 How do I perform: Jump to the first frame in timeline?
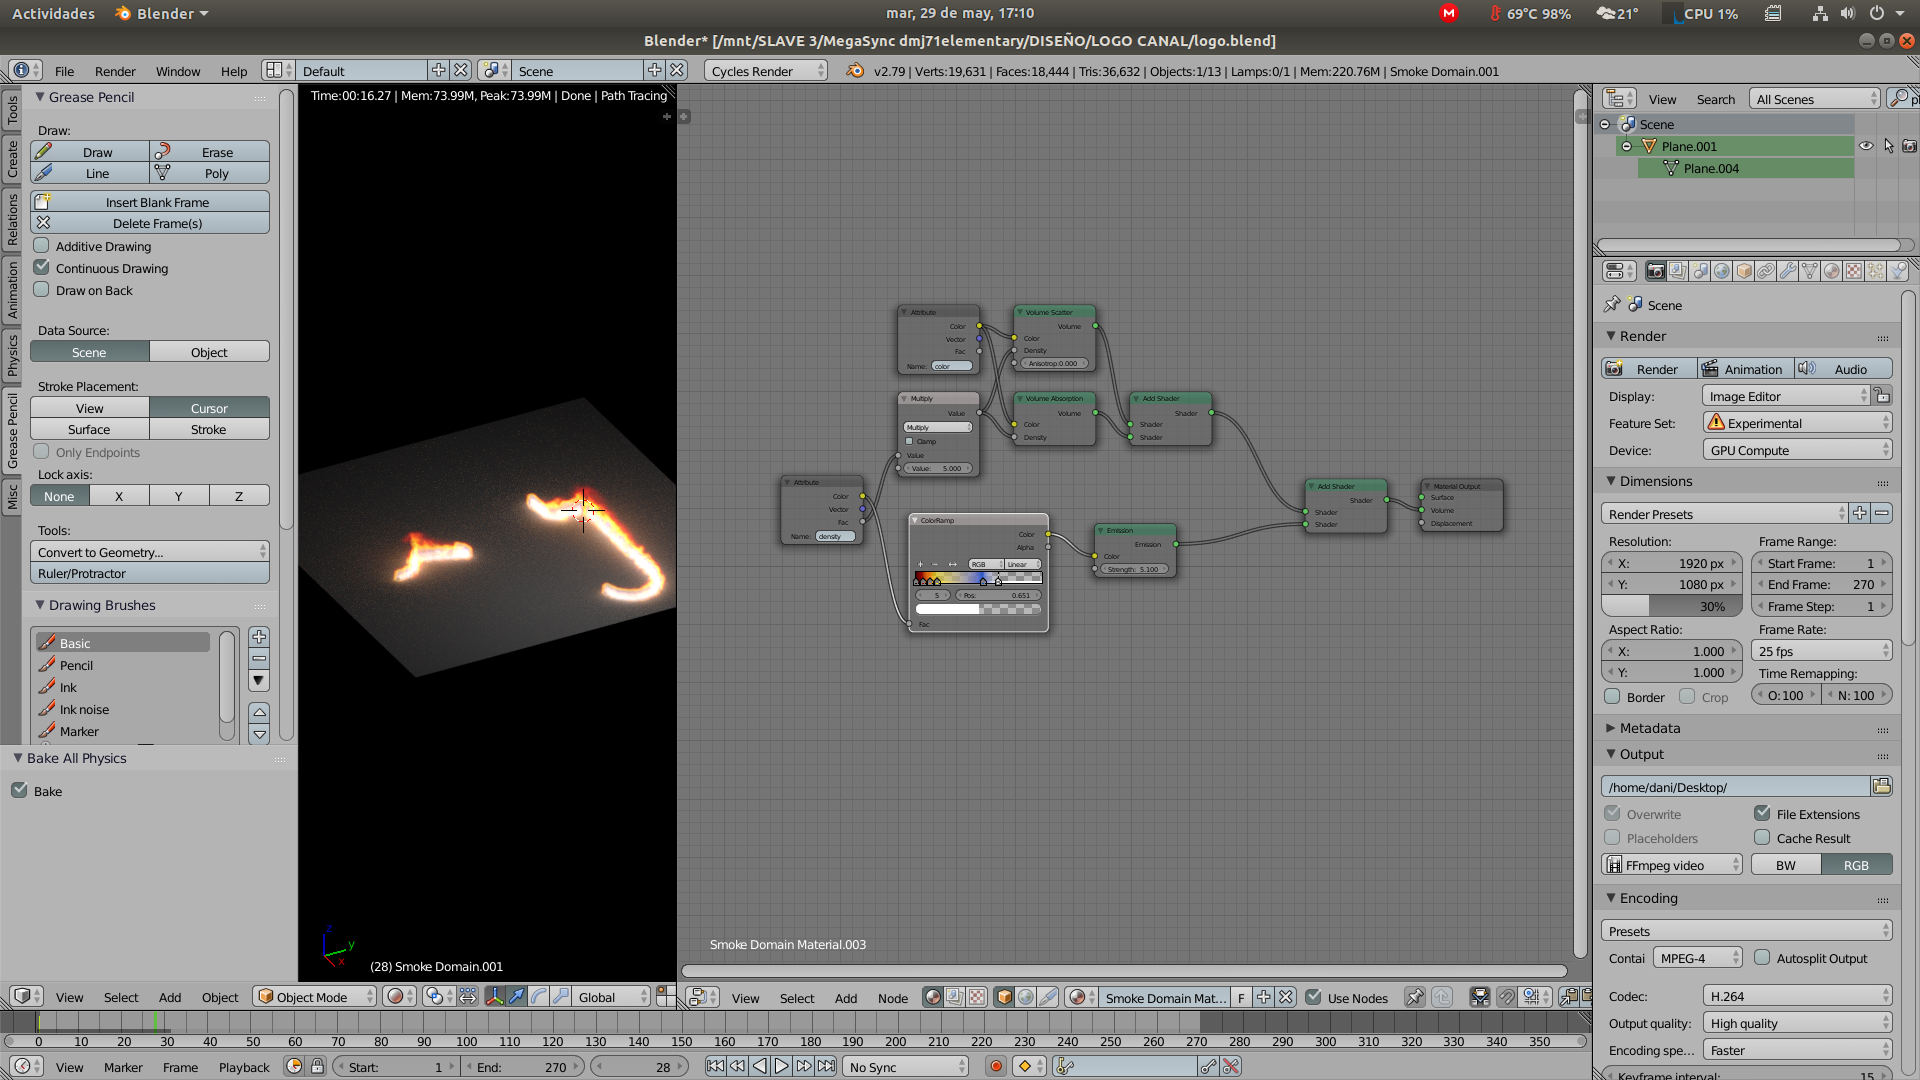715,1067
